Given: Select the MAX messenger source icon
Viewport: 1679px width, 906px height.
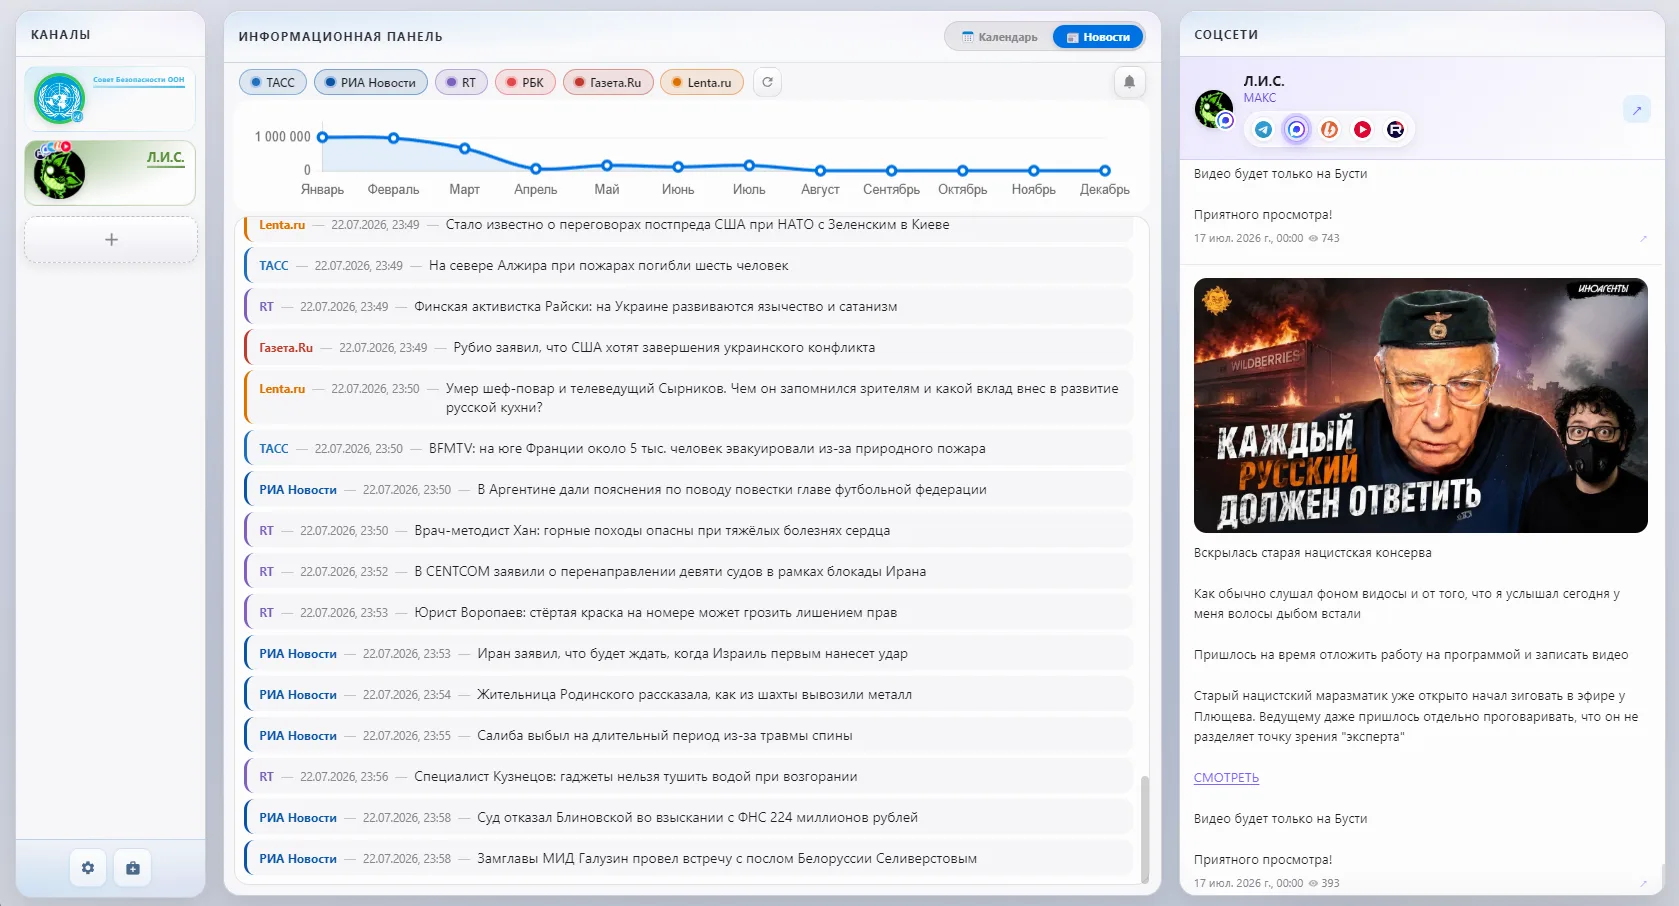Looking at the screenshot, I should 1297,129.
